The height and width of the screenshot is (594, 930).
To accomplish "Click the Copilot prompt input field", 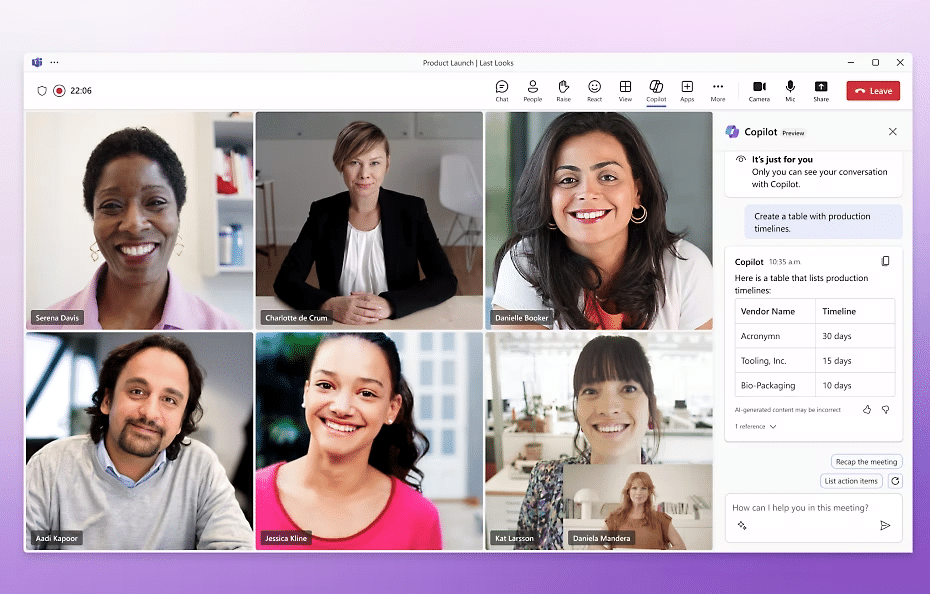I will coord(800,508).
